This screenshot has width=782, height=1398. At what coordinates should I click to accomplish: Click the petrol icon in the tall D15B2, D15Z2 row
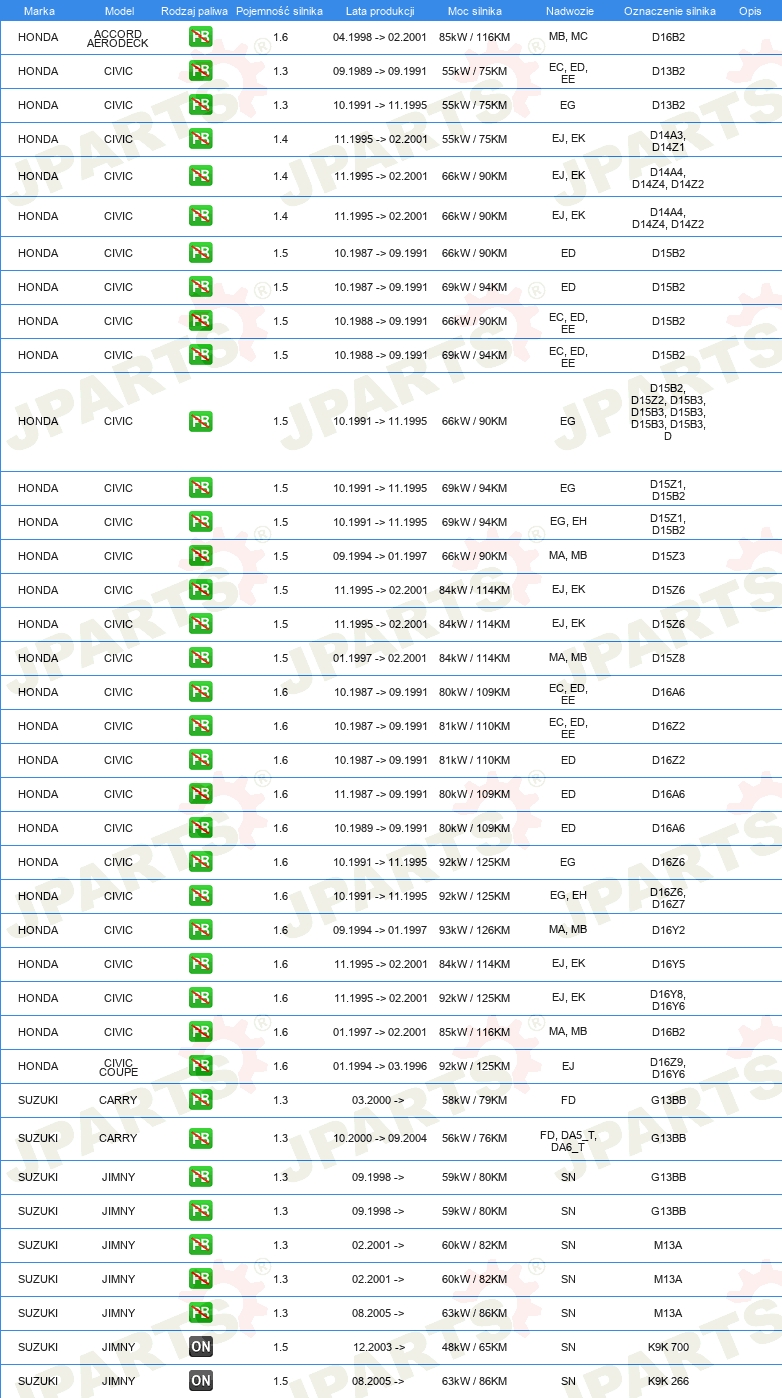click(200, 421)
